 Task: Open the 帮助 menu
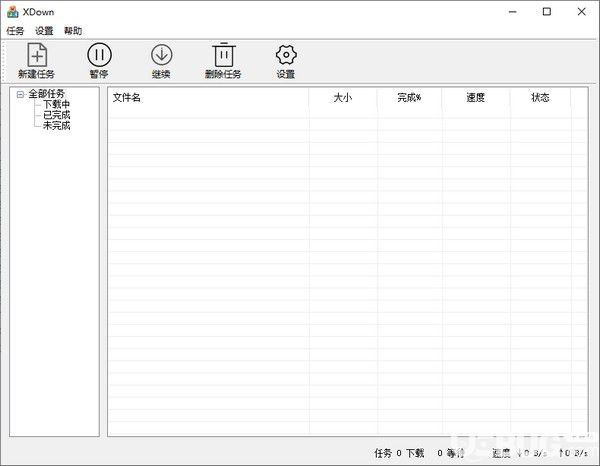73,31
